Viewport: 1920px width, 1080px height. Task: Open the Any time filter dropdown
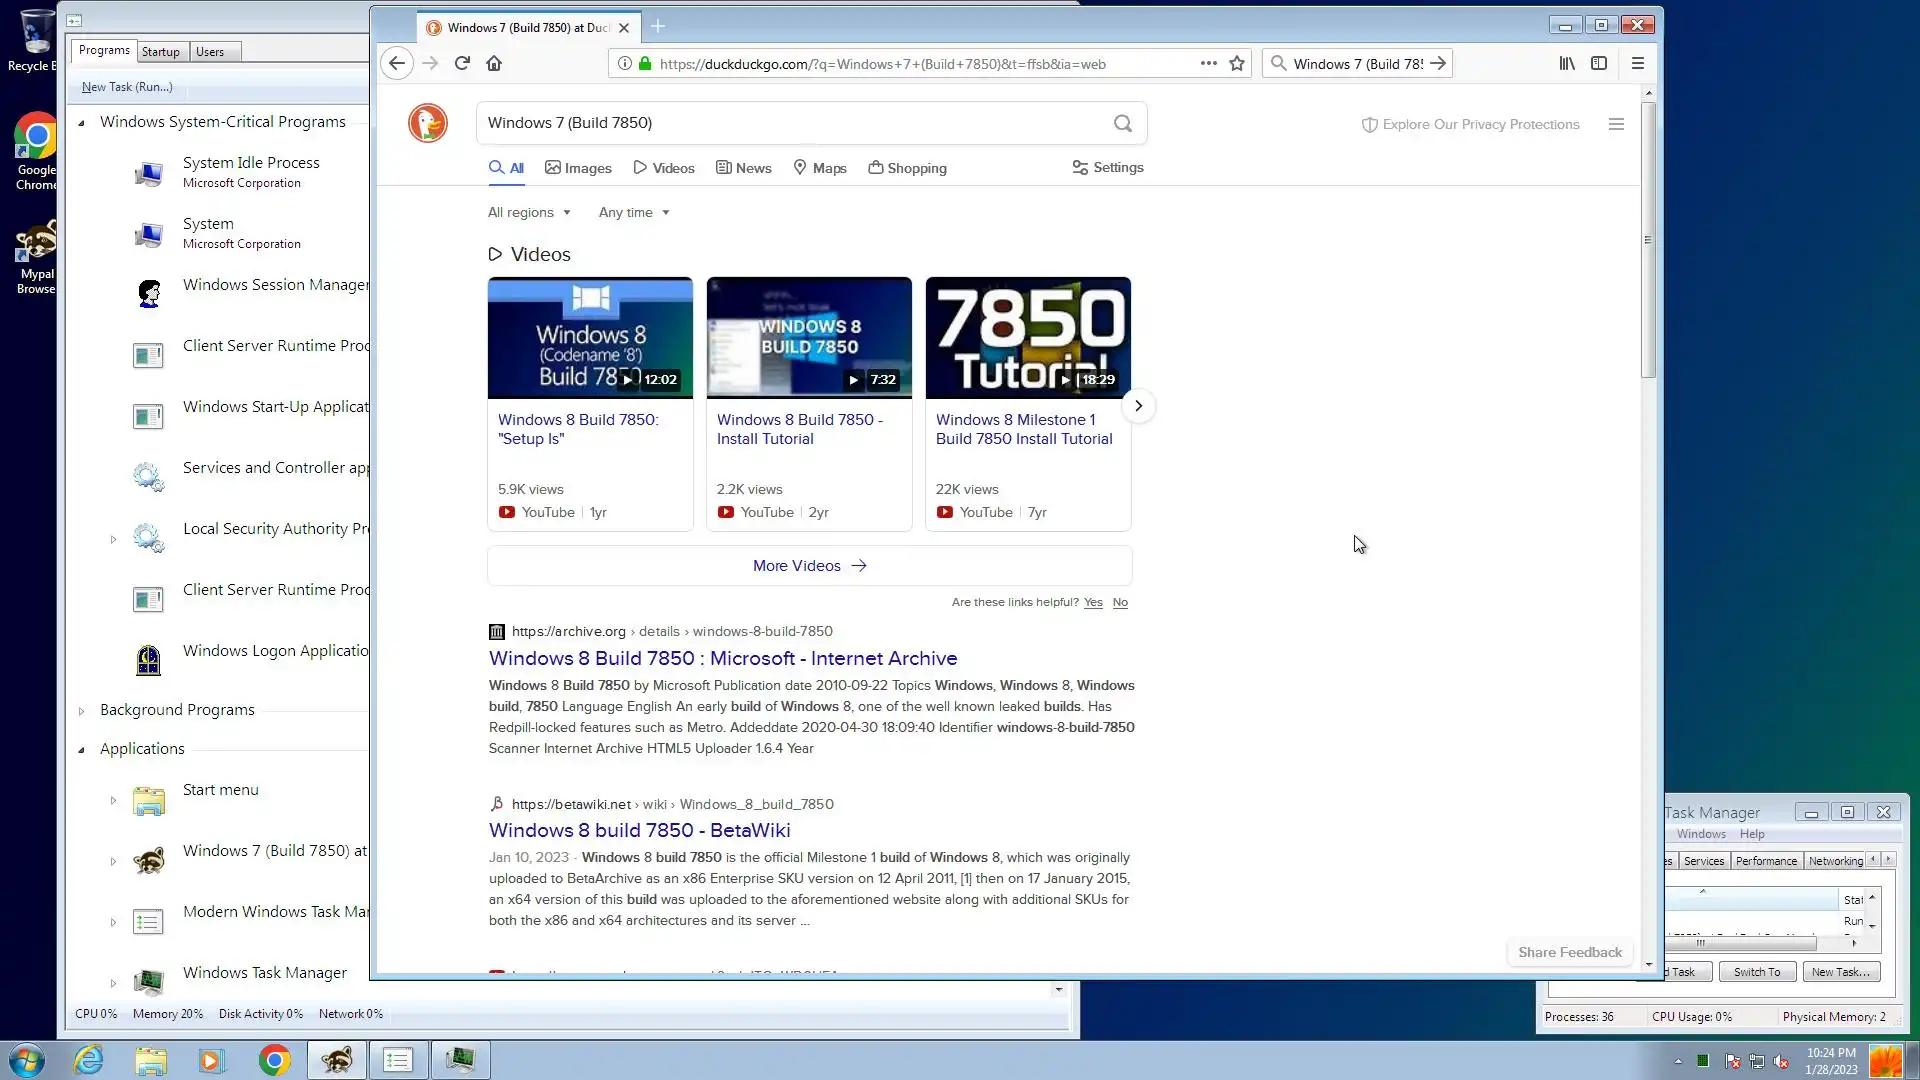tap(634, 212)
